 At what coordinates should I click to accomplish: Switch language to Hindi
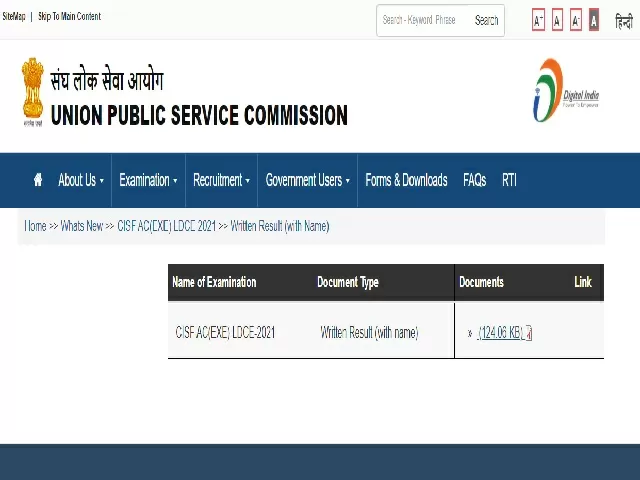click(x=624, y=21)
